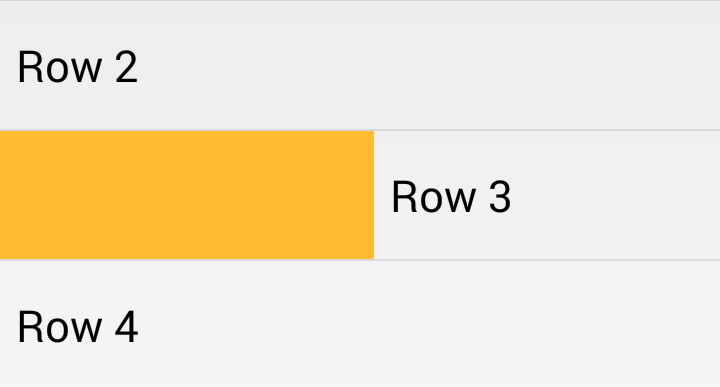Click blank area right of Row 2 text
720x387 pixels.
[x=429, y=66]
